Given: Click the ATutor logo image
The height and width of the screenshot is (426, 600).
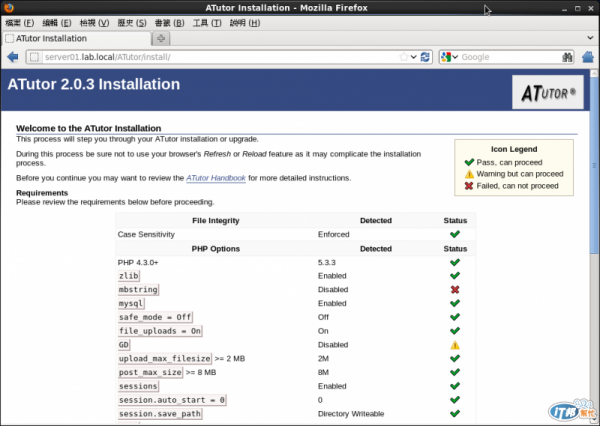Looking at the screenshot, I should [548, 92].
